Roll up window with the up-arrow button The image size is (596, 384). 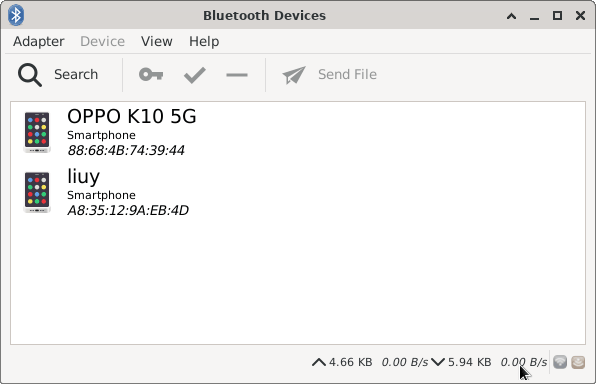512,16
